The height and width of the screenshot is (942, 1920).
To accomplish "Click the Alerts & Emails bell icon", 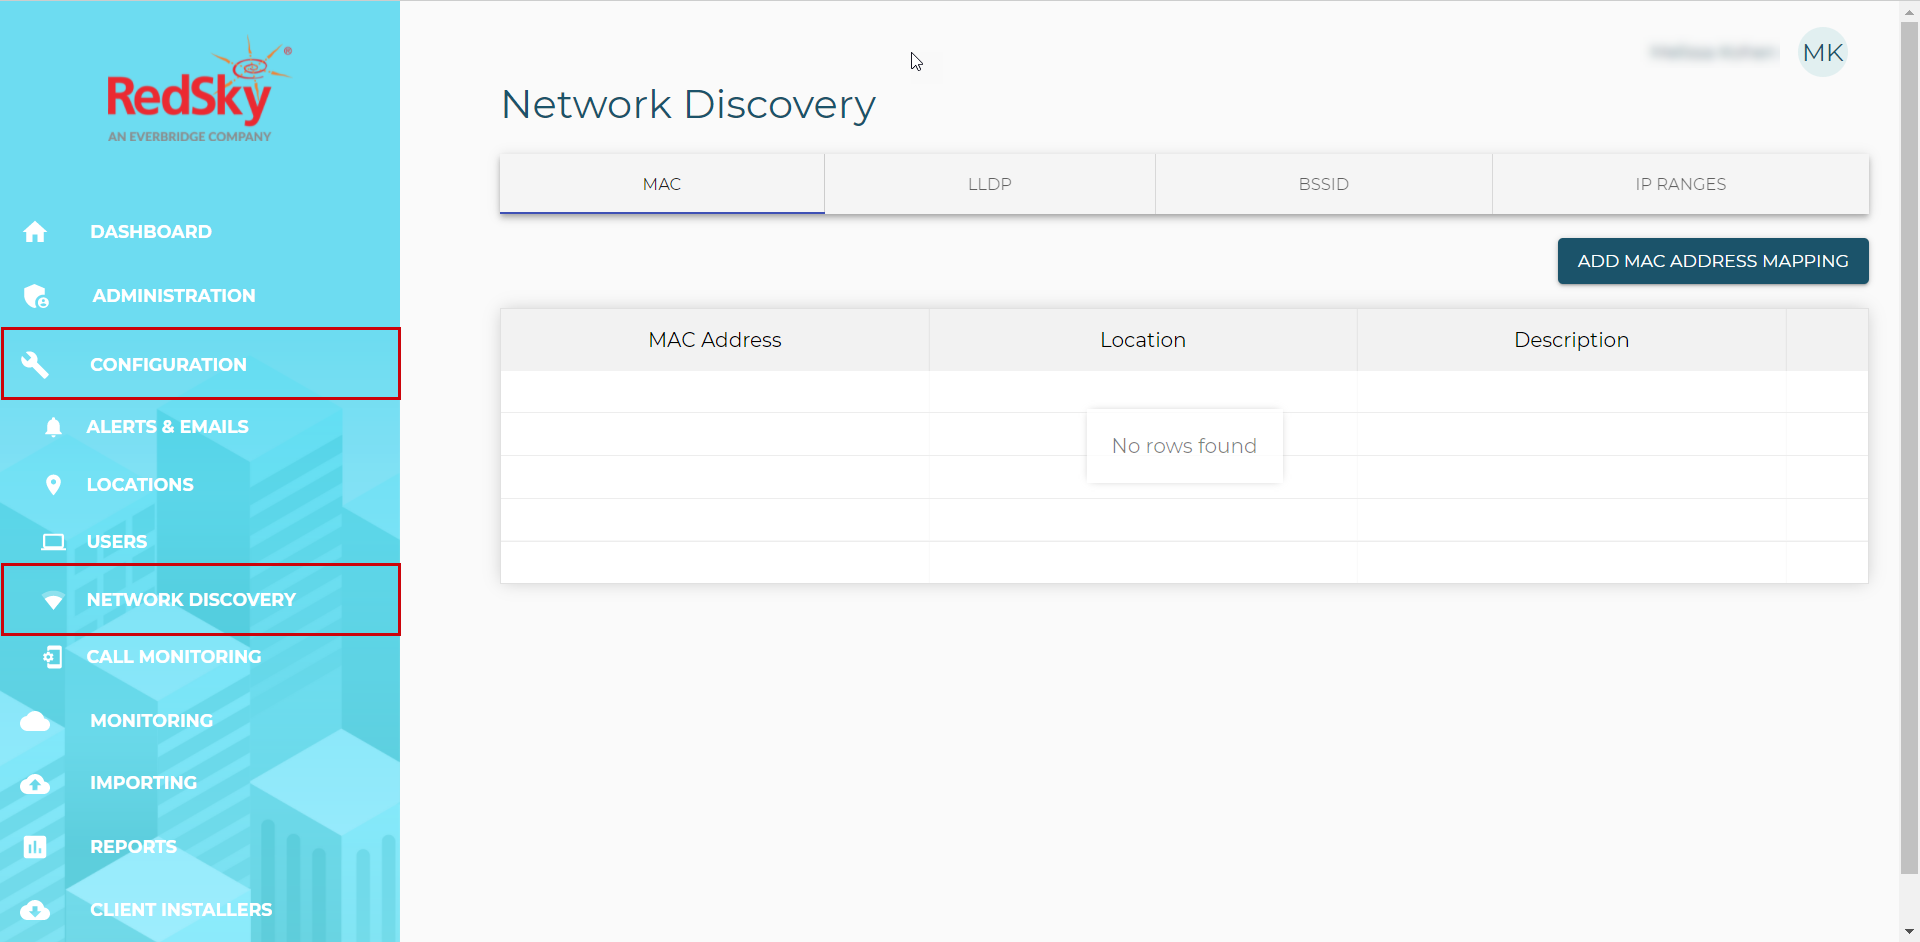I will (x=54, y=427).
